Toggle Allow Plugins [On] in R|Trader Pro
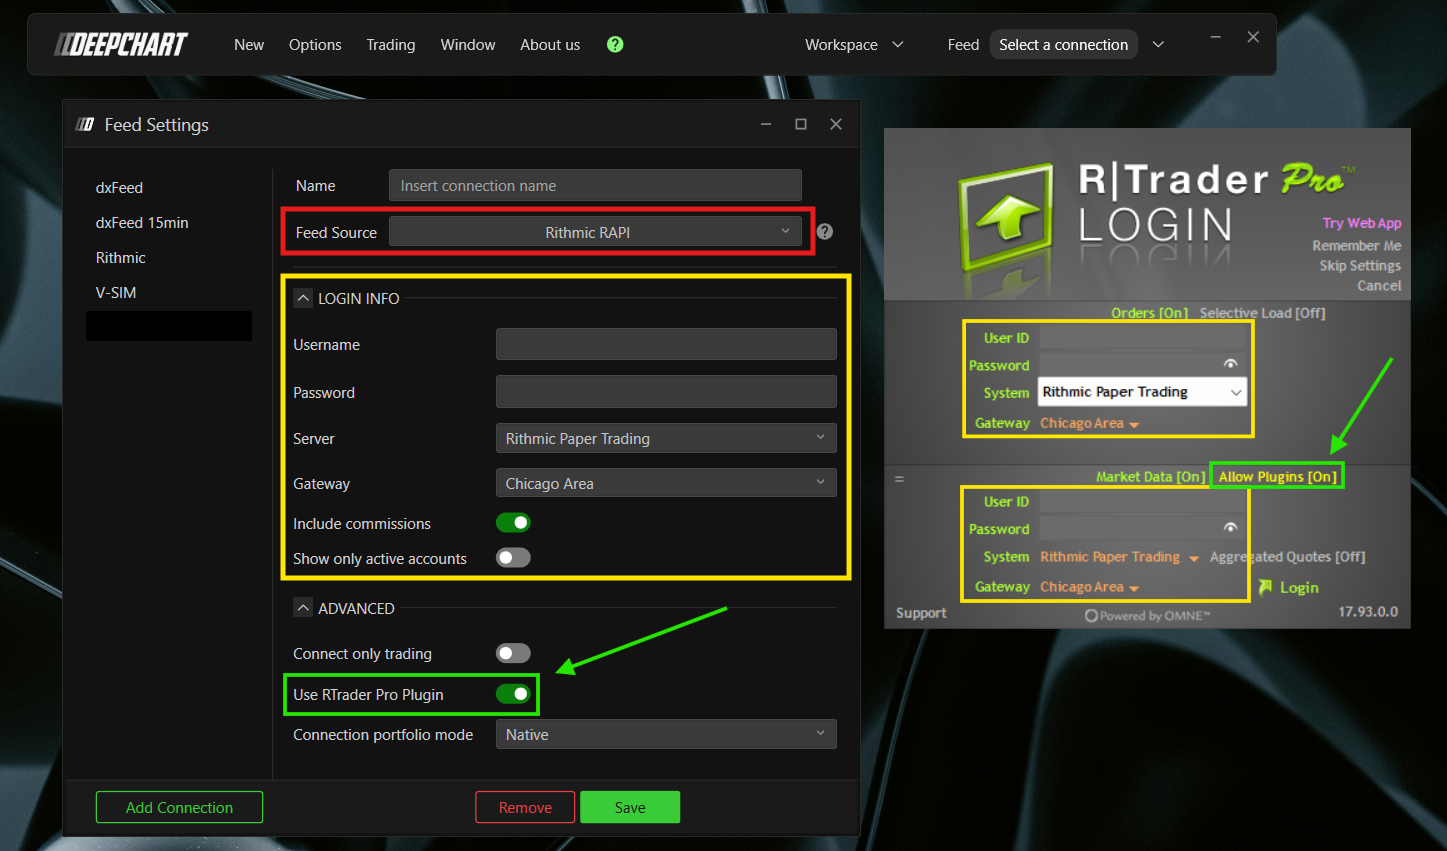The width and height of the screenshot is (1447, 851). (x=1277, y=477)
